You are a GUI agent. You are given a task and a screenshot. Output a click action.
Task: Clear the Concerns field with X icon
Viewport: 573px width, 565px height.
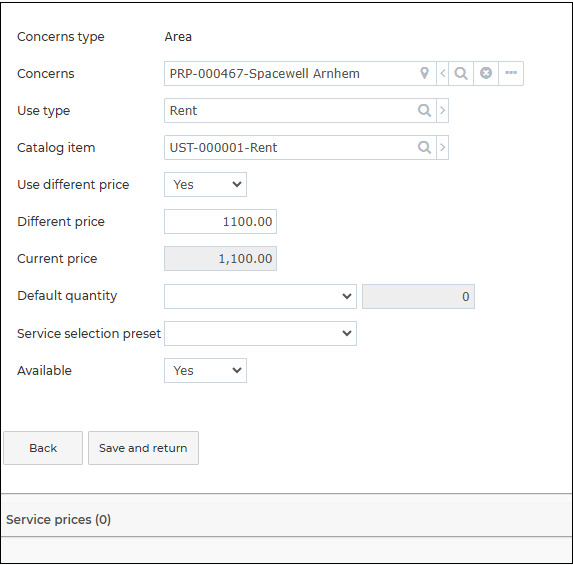tap(486, 73)
